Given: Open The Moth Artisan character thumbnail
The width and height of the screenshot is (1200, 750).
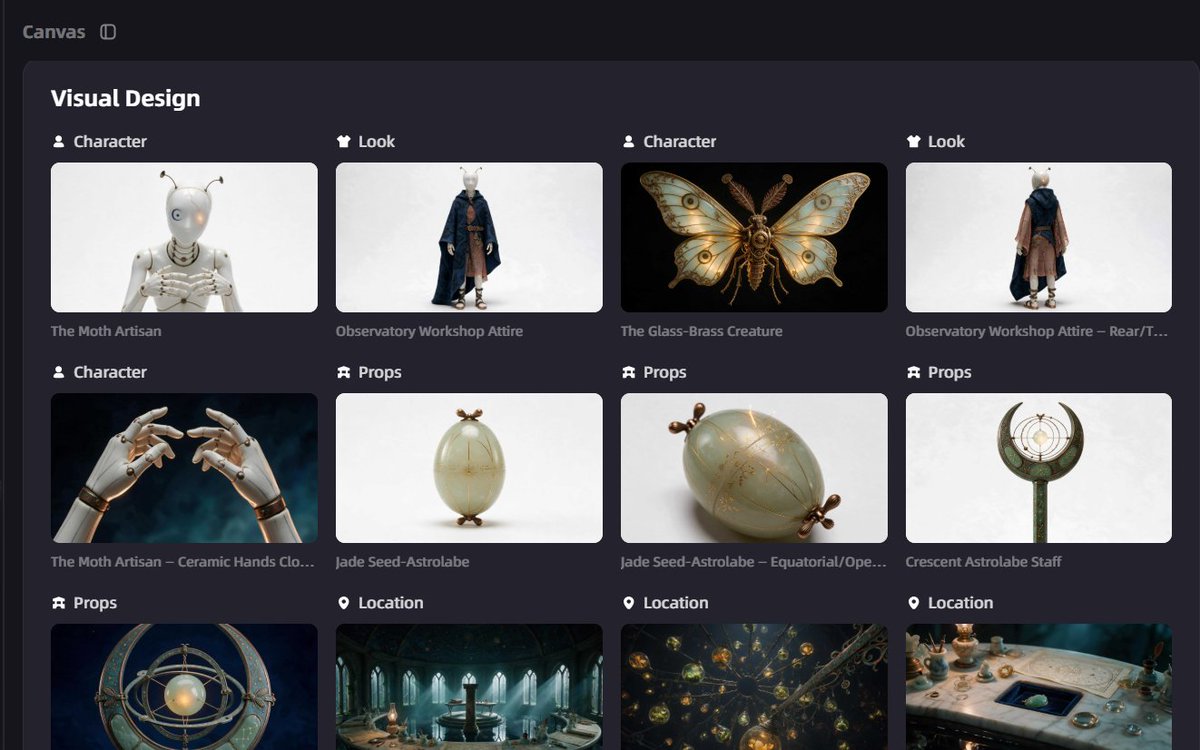Looking at the screenshot, I should coord(184,238).
